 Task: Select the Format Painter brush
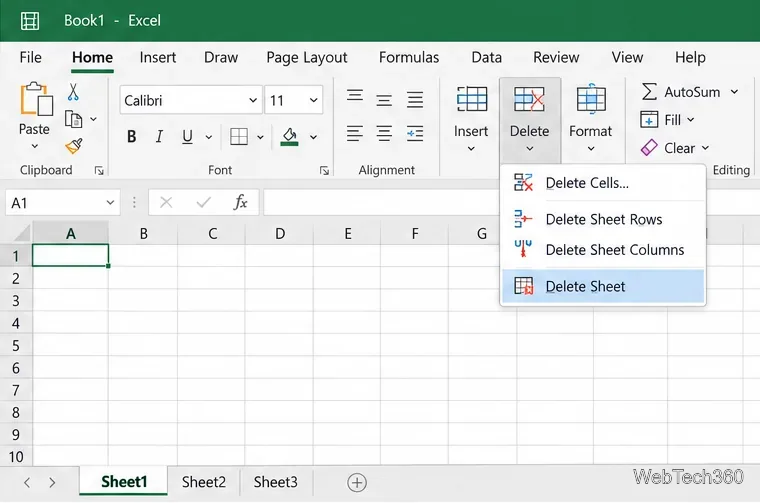pos(74,146)
